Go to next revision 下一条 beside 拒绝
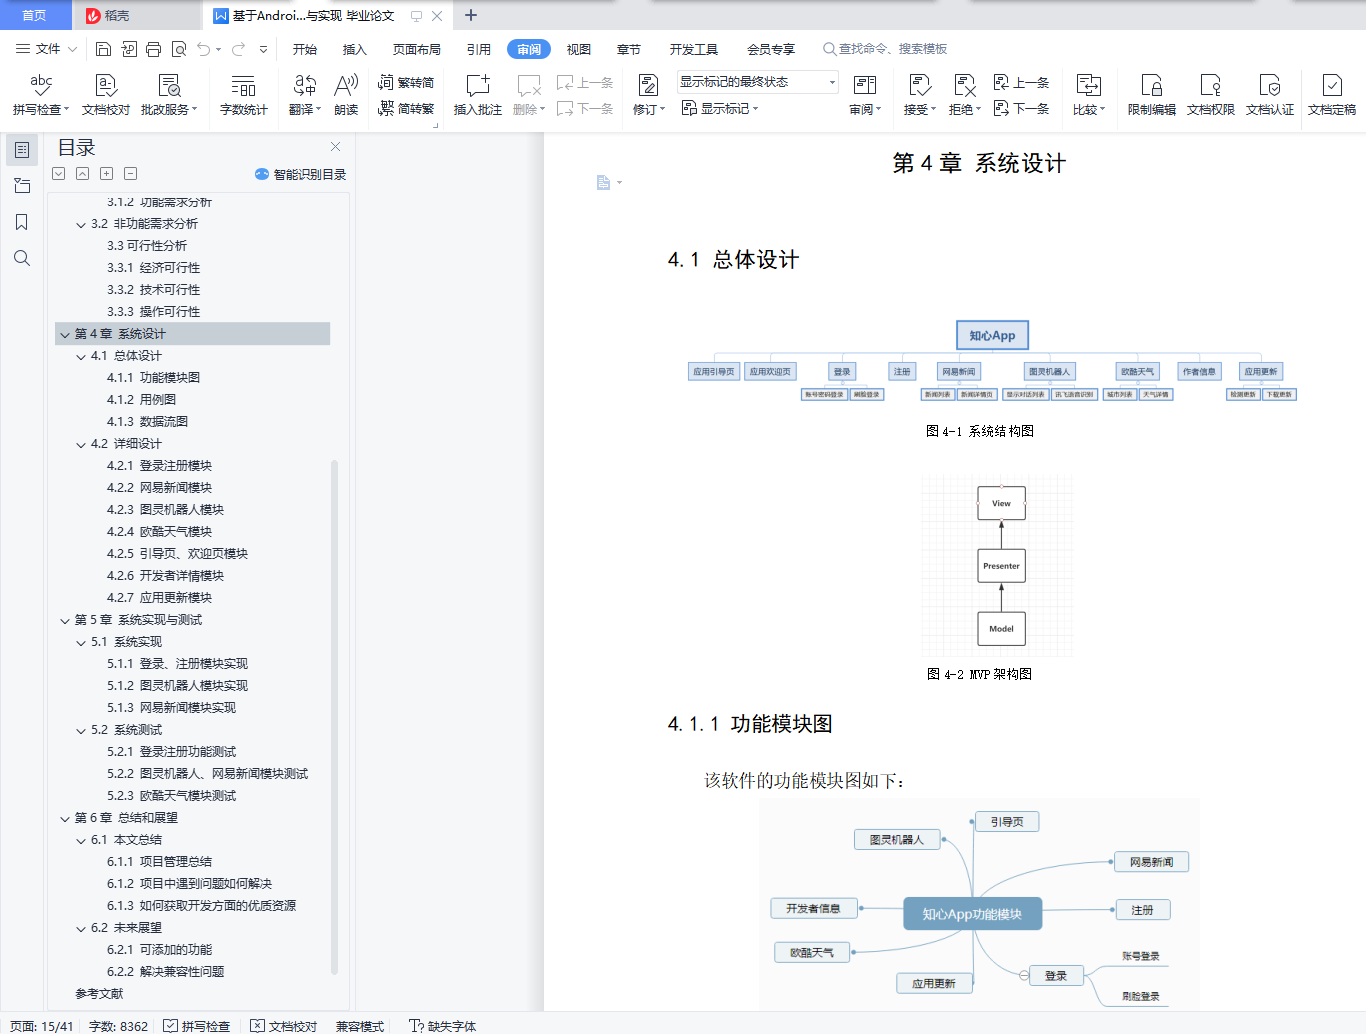The image size is (1366, 1034). [1021, 109]
